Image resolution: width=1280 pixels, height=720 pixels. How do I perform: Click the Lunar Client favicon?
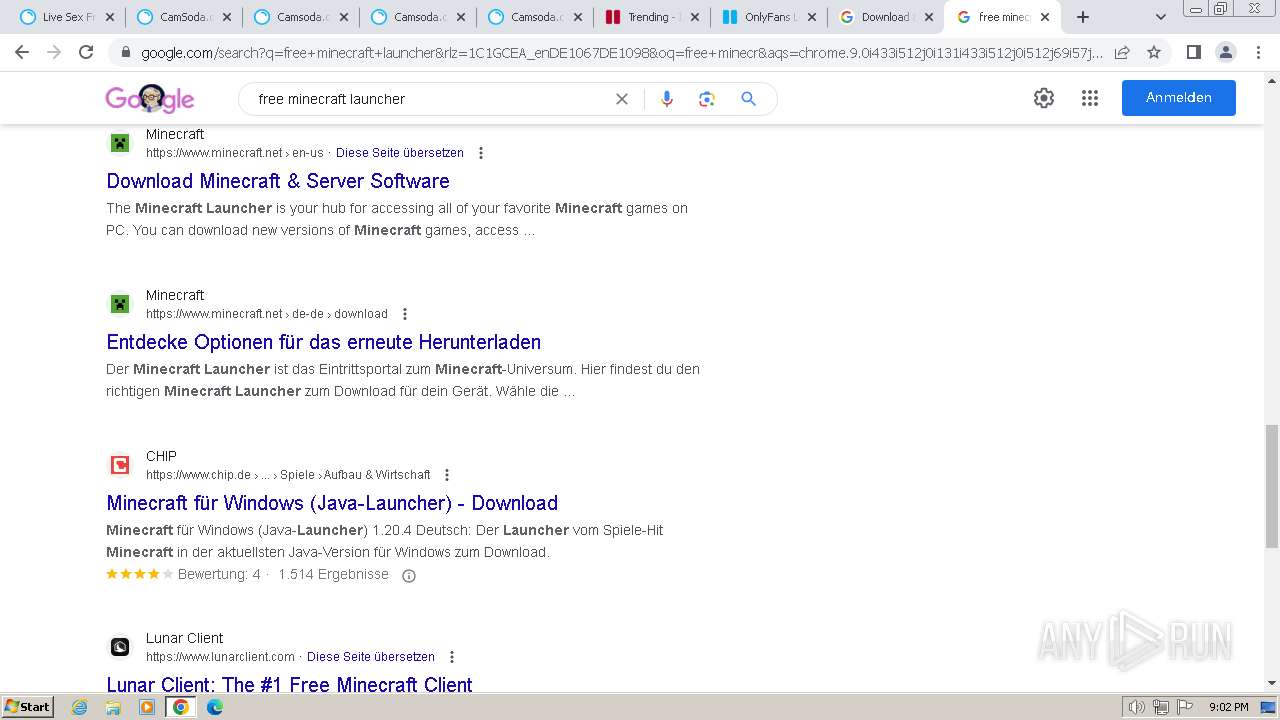pos(120,647)
